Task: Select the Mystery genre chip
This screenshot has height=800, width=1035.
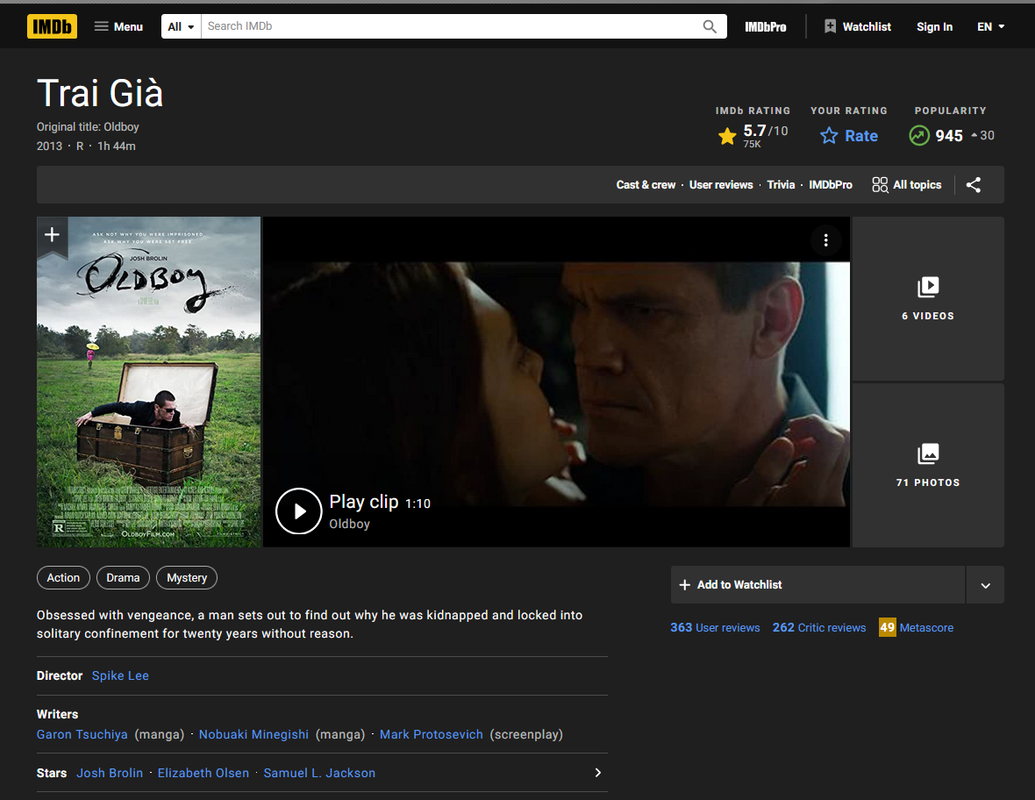Action: pyautogui.click(x=187, y=578)
